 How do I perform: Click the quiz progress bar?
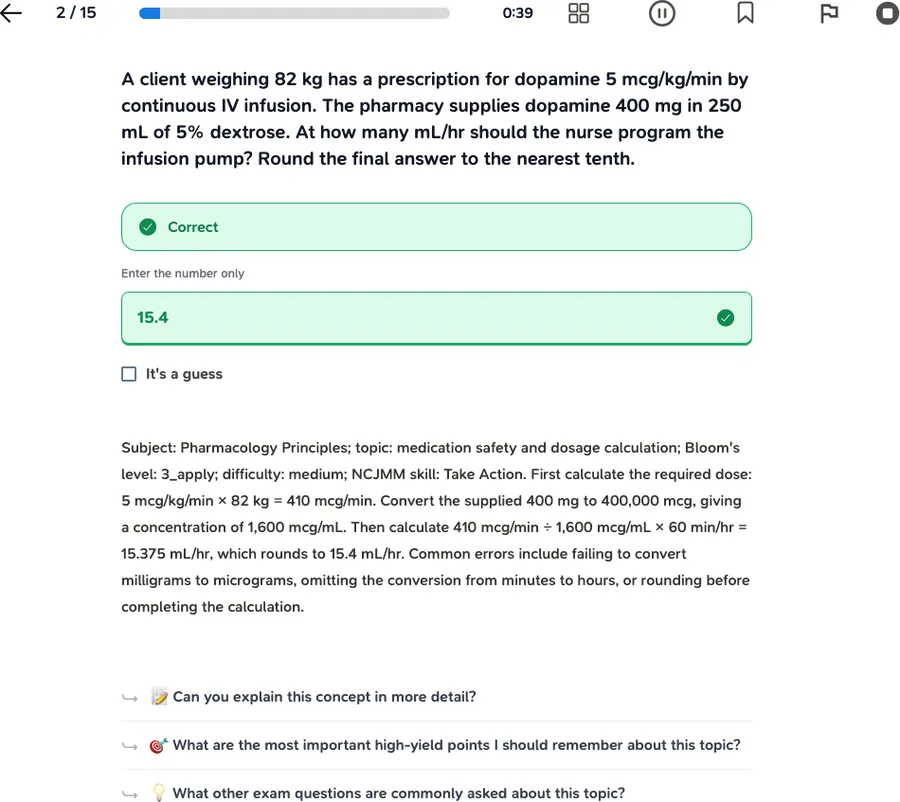(x=294, y=13)
